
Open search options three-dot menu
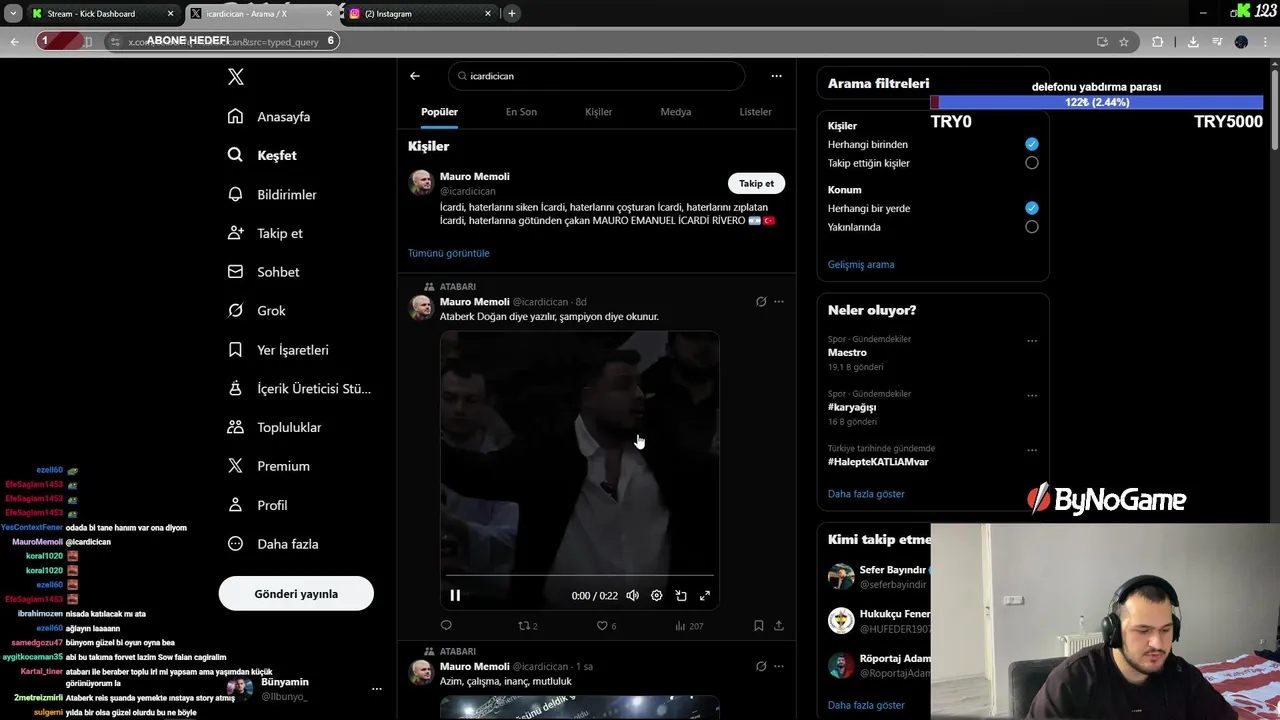tap(776, 76)
